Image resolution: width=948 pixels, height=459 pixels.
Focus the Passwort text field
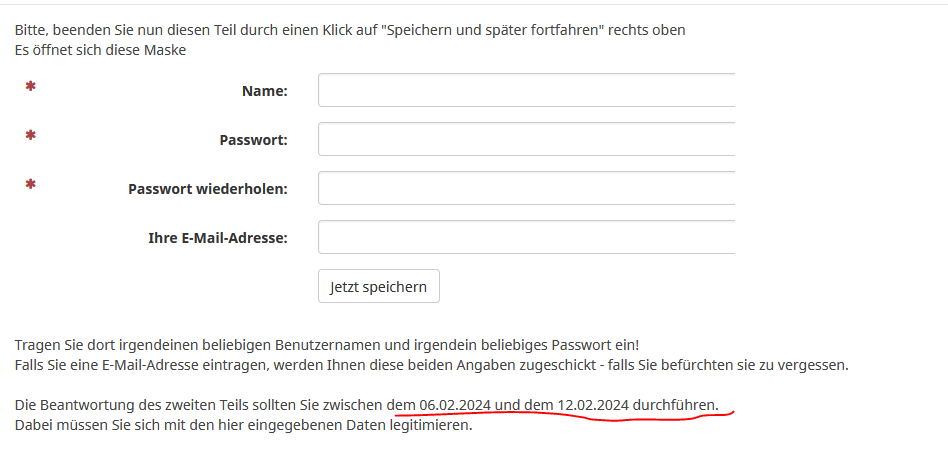tap(526, 139)
